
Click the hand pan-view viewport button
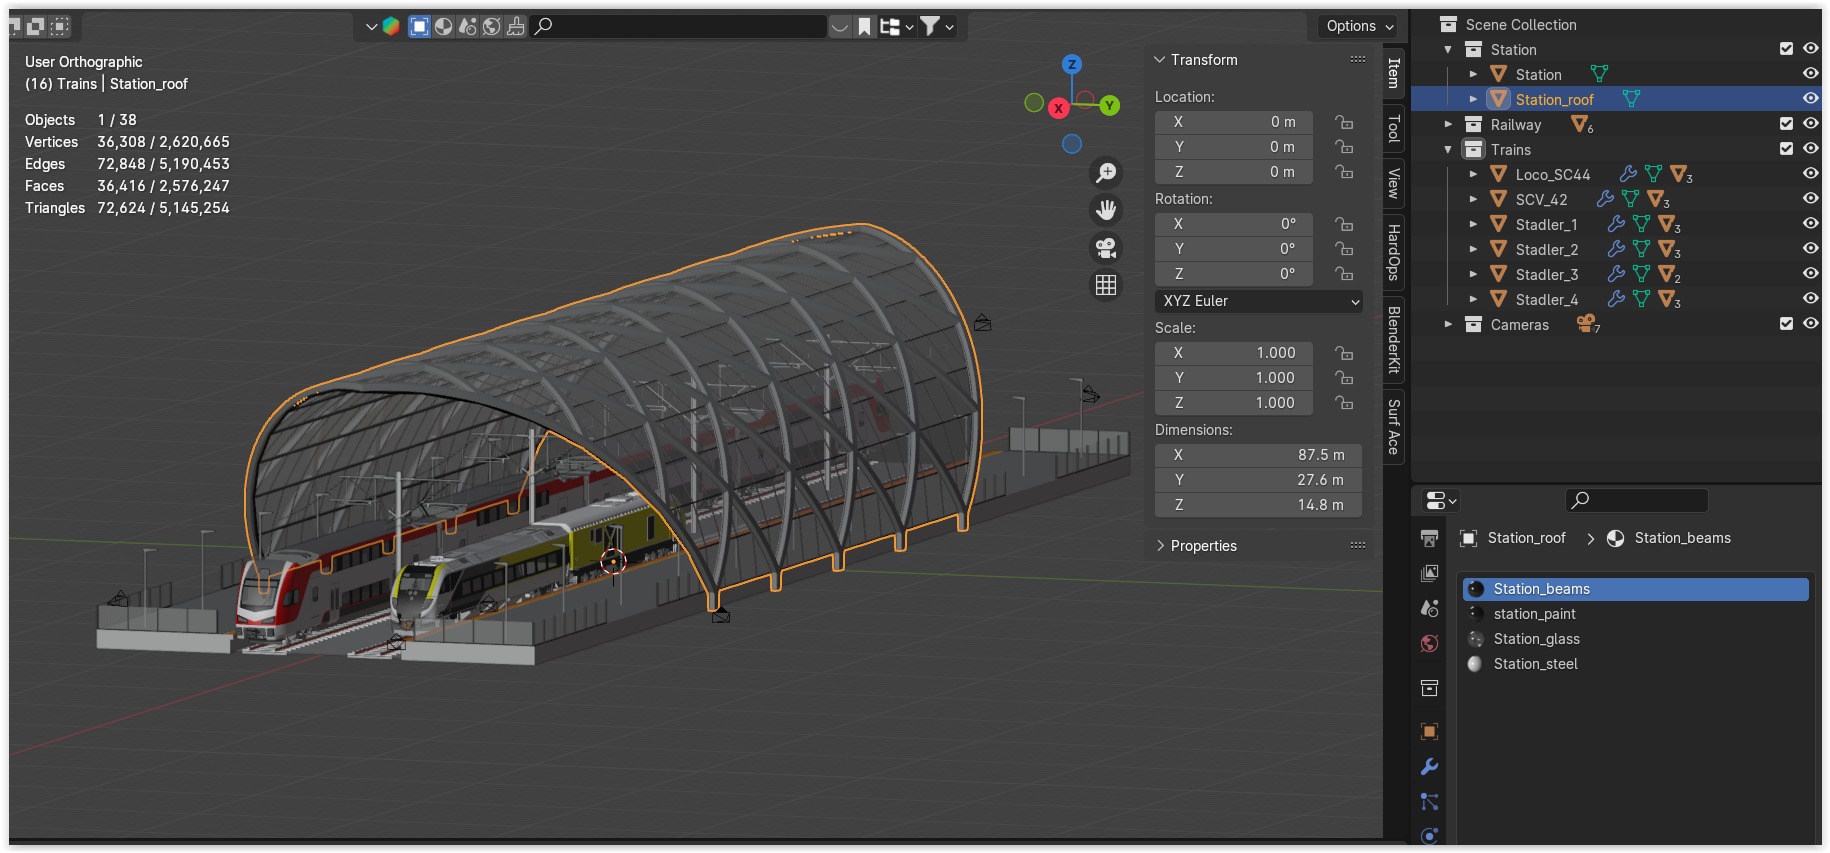tap(1106, 210)
